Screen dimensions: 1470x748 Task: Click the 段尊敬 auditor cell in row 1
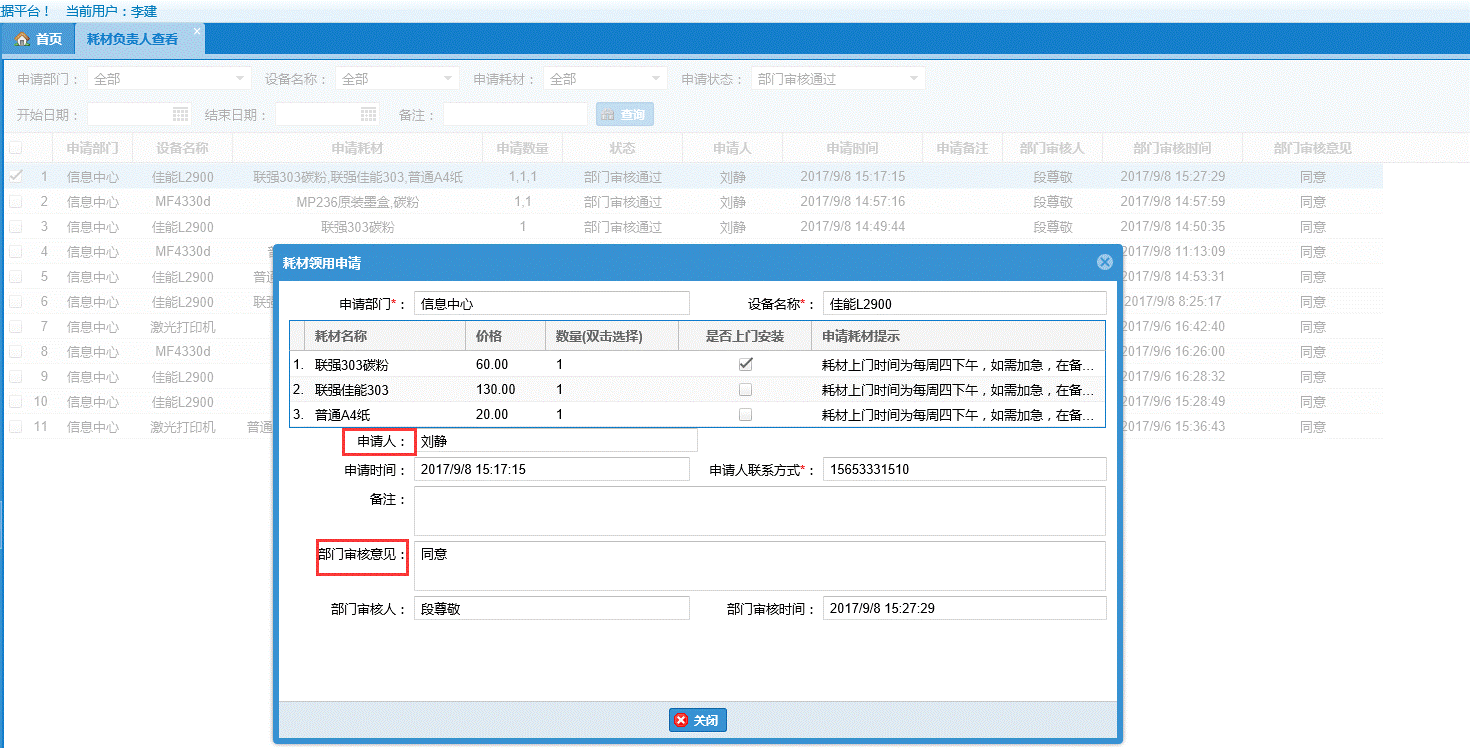[1052, 176]
